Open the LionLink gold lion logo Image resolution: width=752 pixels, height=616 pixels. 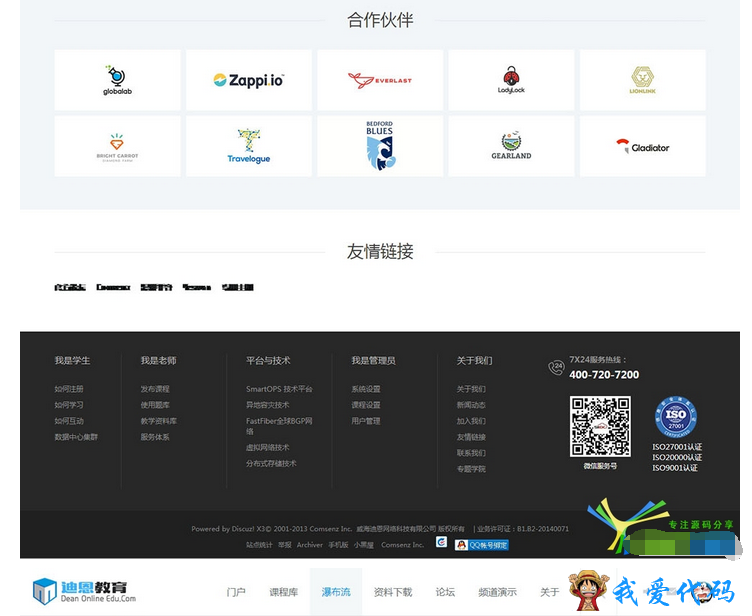point(643,80)
